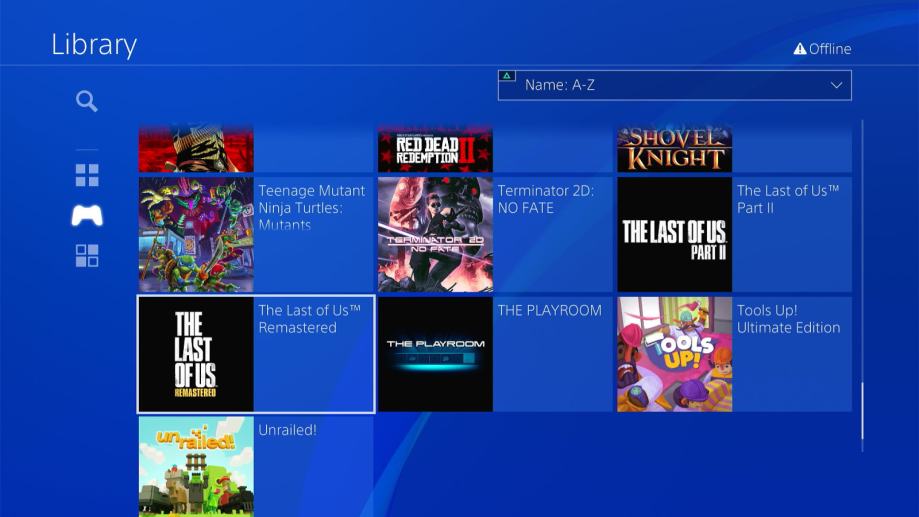
Task: Select the Unrailed! cover art
Action: 196,467
